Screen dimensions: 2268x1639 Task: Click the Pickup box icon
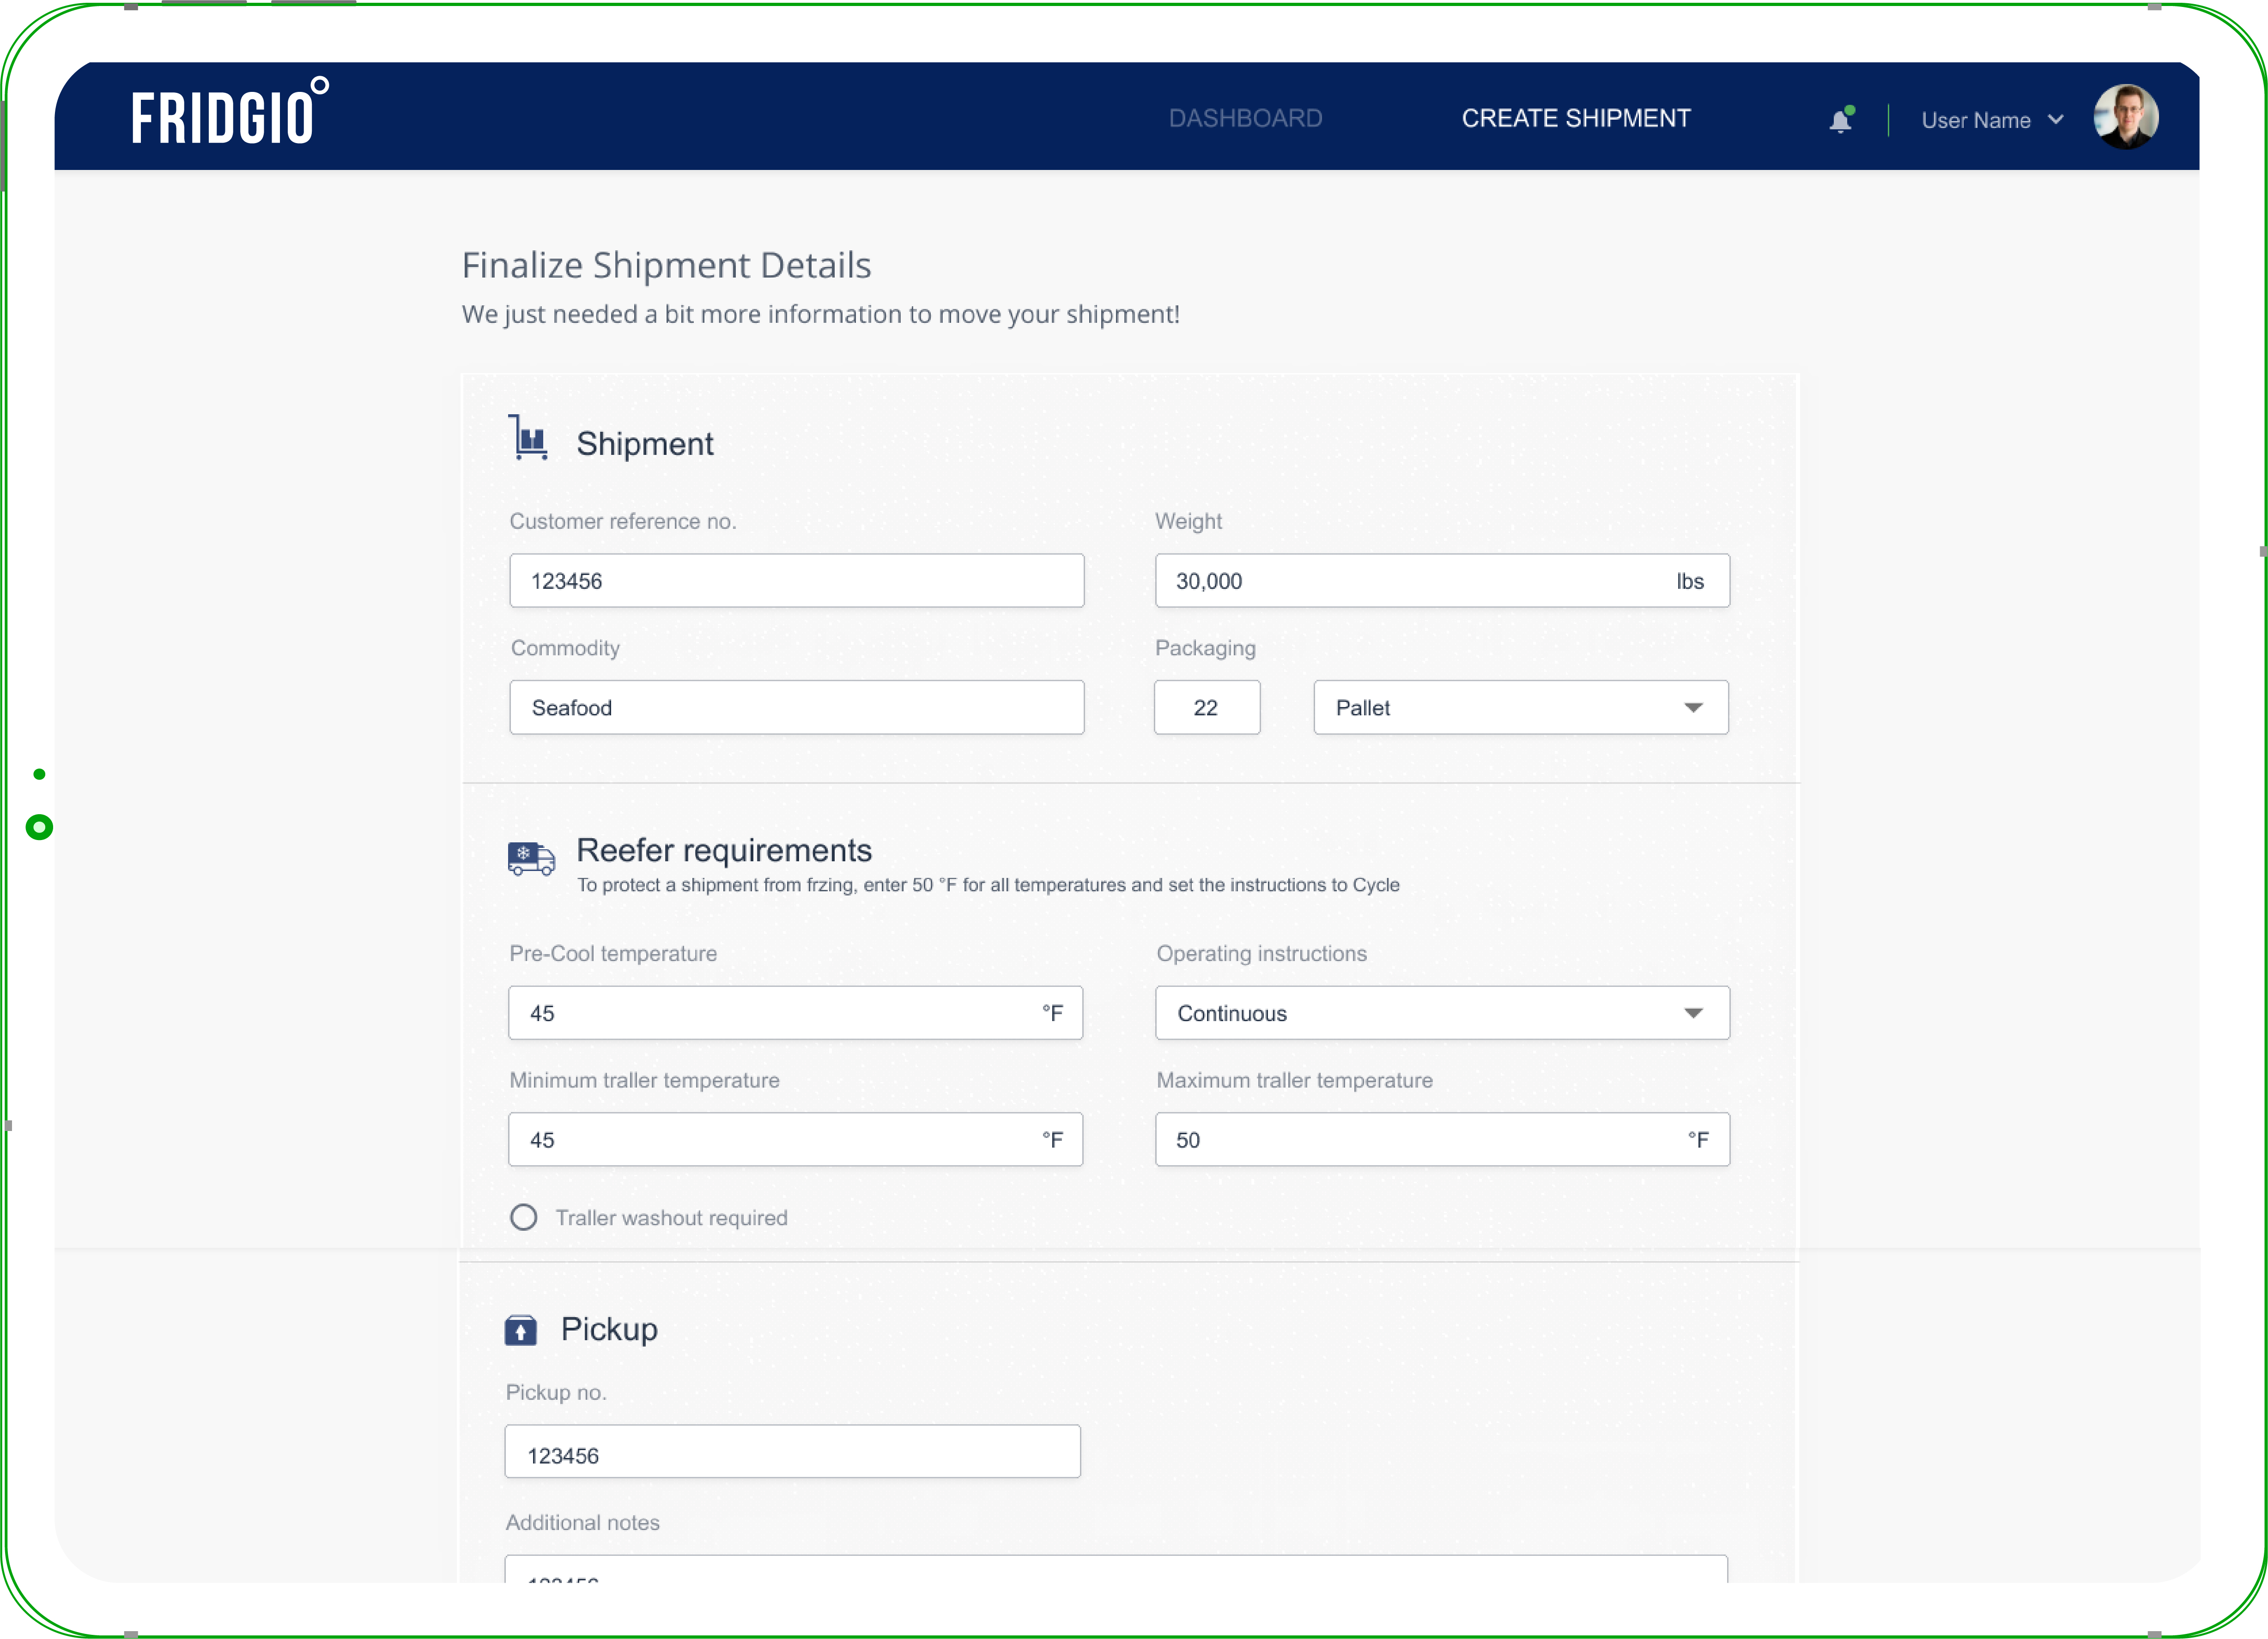[520, 1330]
